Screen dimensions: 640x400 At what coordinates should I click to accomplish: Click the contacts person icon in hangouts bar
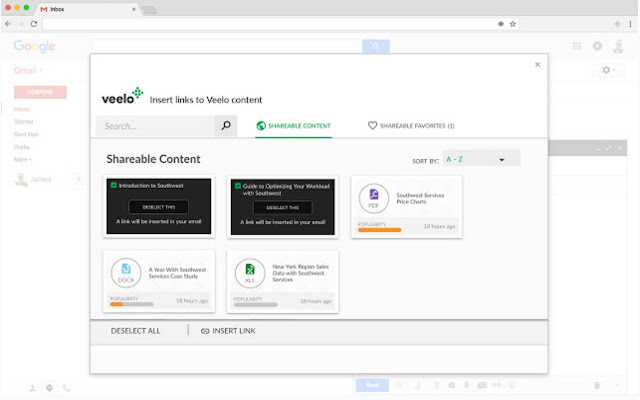point(33,388)
